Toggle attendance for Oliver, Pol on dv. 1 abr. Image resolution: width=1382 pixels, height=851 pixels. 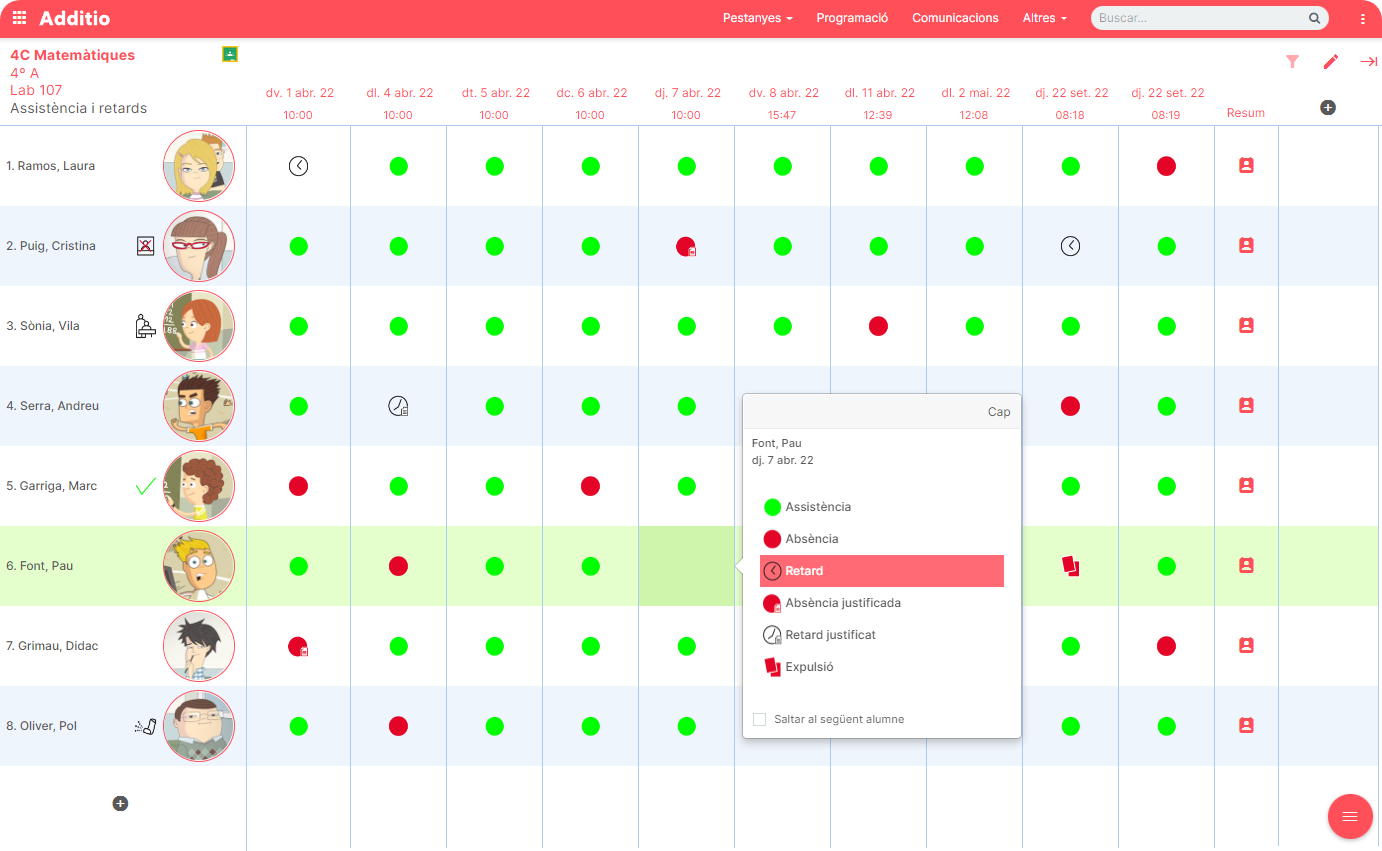298,725
